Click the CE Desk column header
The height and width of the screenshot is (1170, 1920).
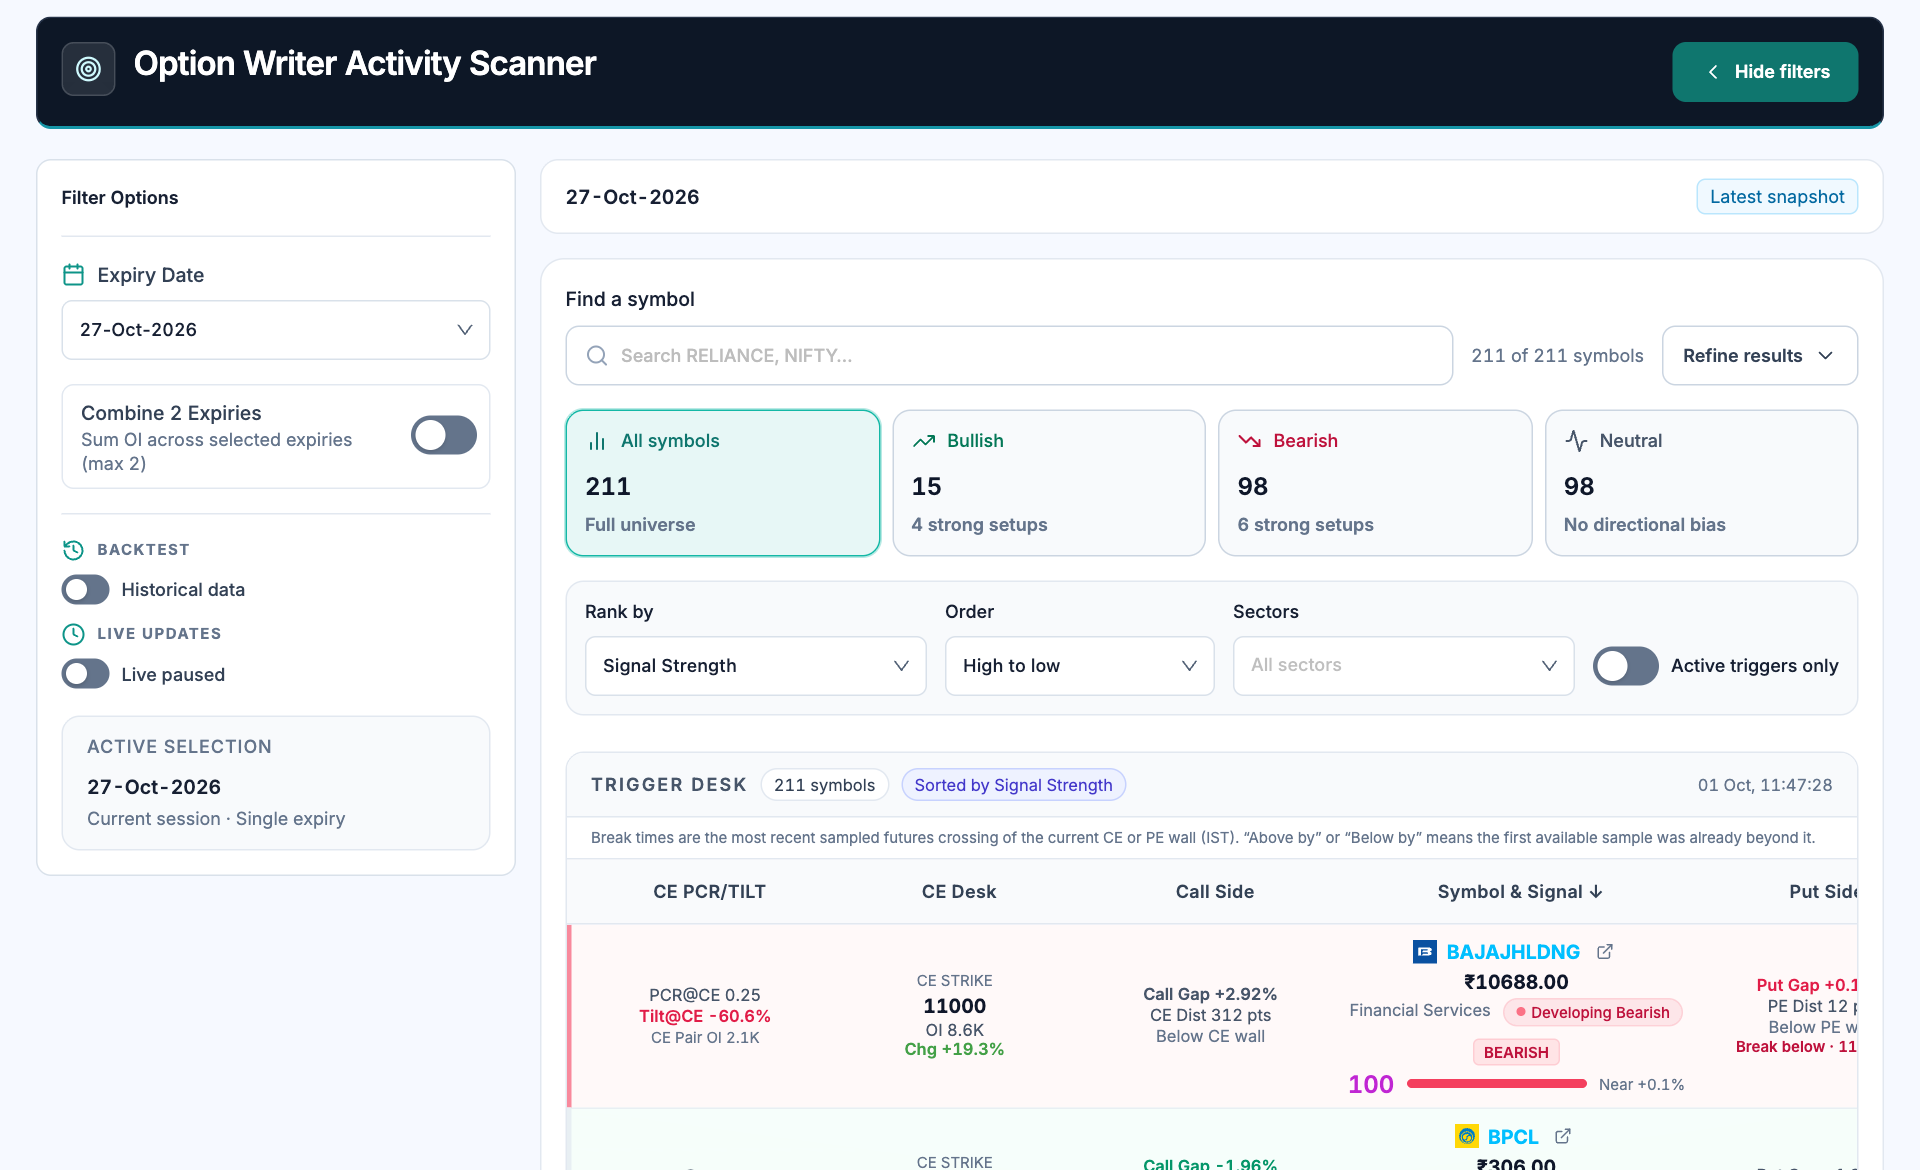[959, 892]
